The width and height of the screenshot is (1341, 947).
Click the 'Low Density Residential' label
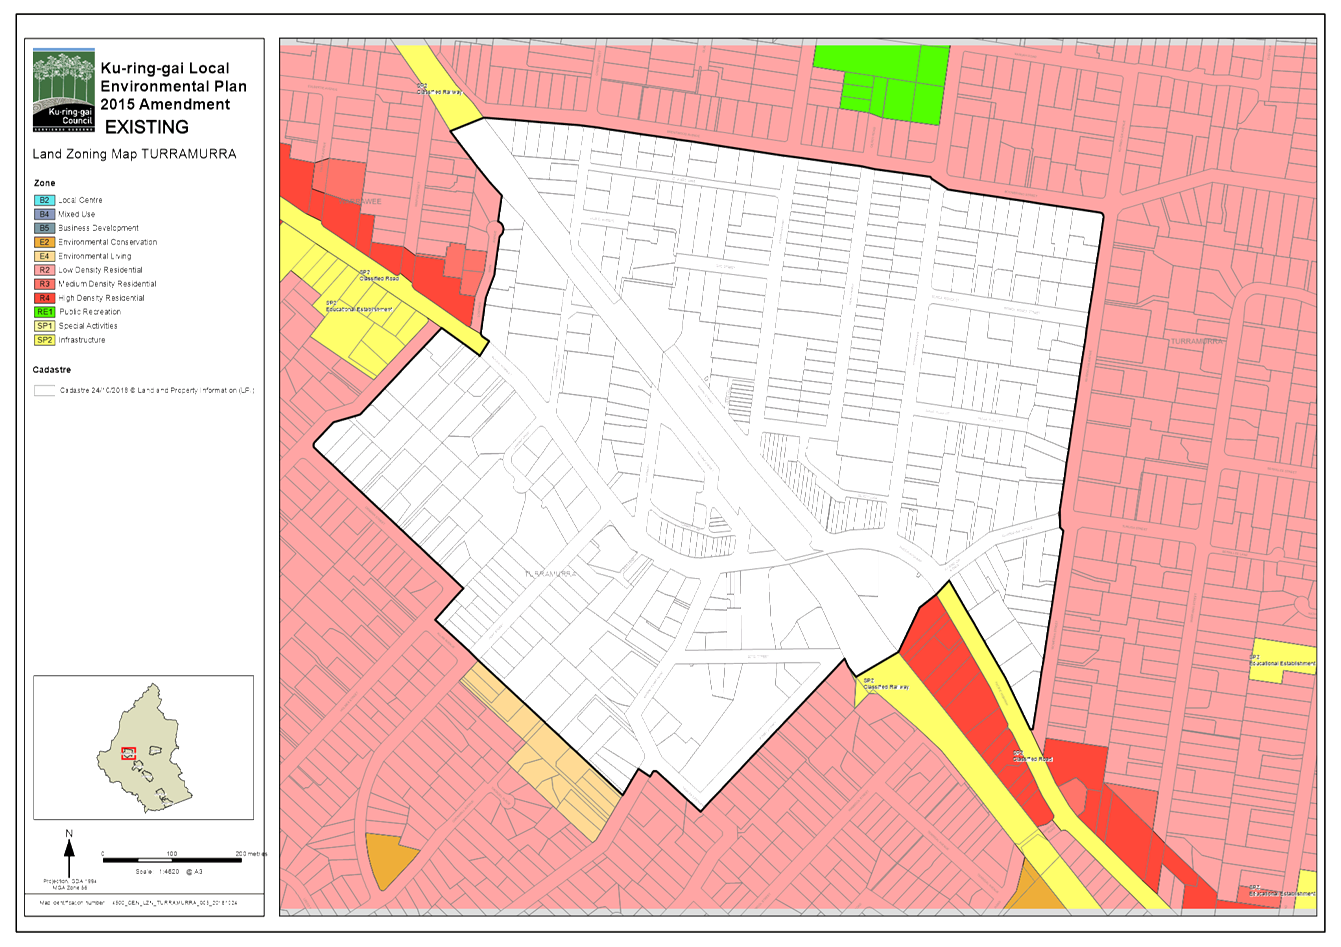coord(100,270)
